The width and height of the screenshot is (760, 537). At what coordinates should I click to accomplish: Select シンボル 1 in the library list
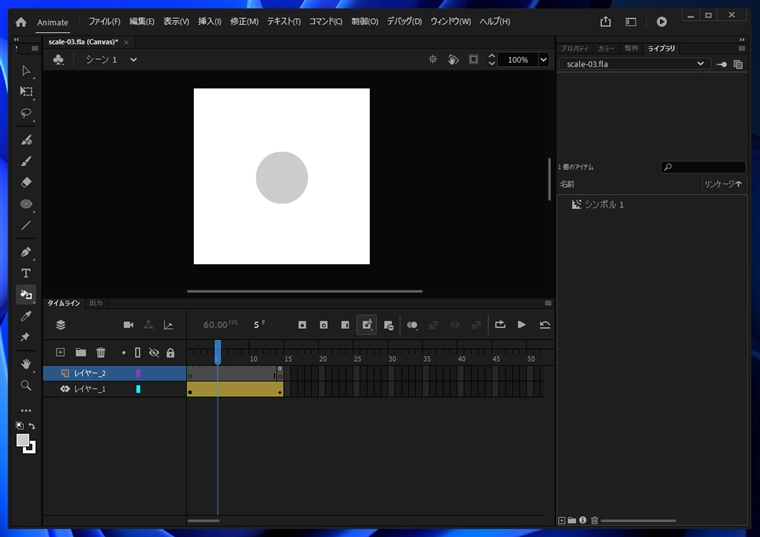(x=604, y=204)
